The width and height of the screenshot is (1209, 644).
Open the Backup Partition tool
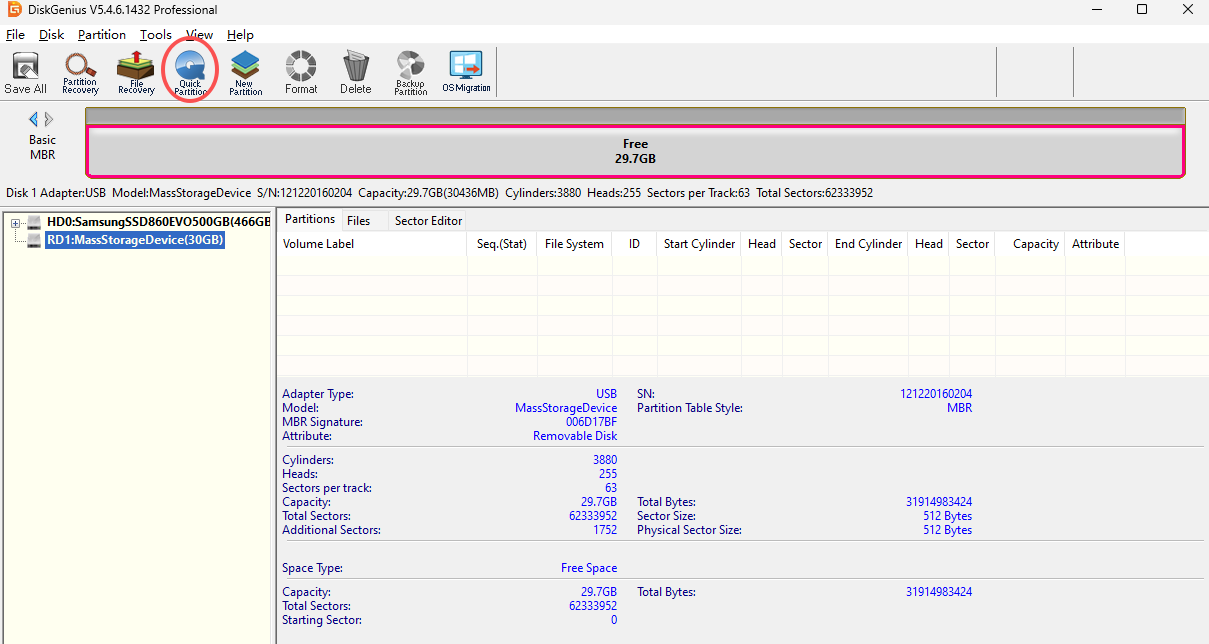coord(410,72)
